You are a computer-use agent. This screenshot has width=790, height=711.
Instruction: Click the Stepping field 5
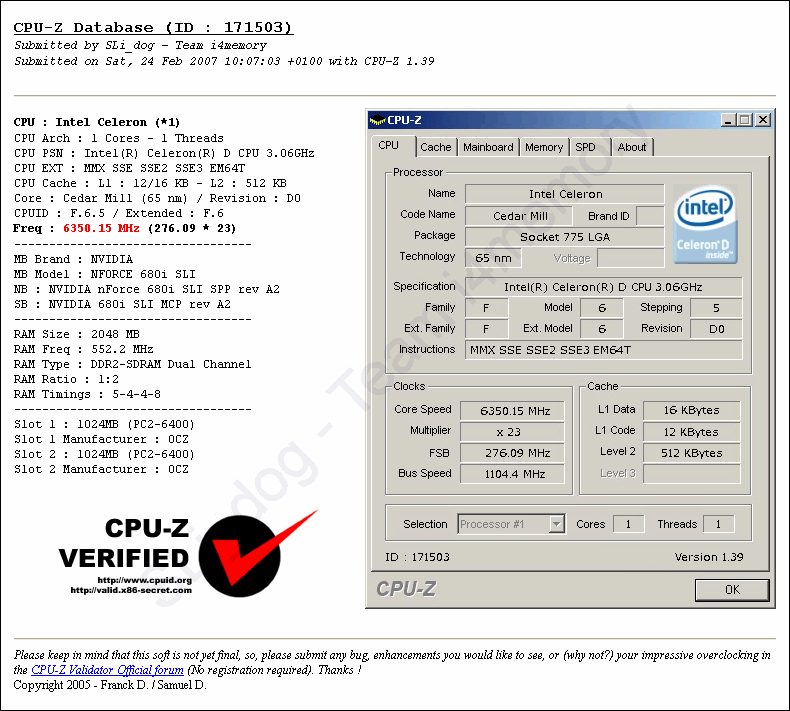(716, 308)
